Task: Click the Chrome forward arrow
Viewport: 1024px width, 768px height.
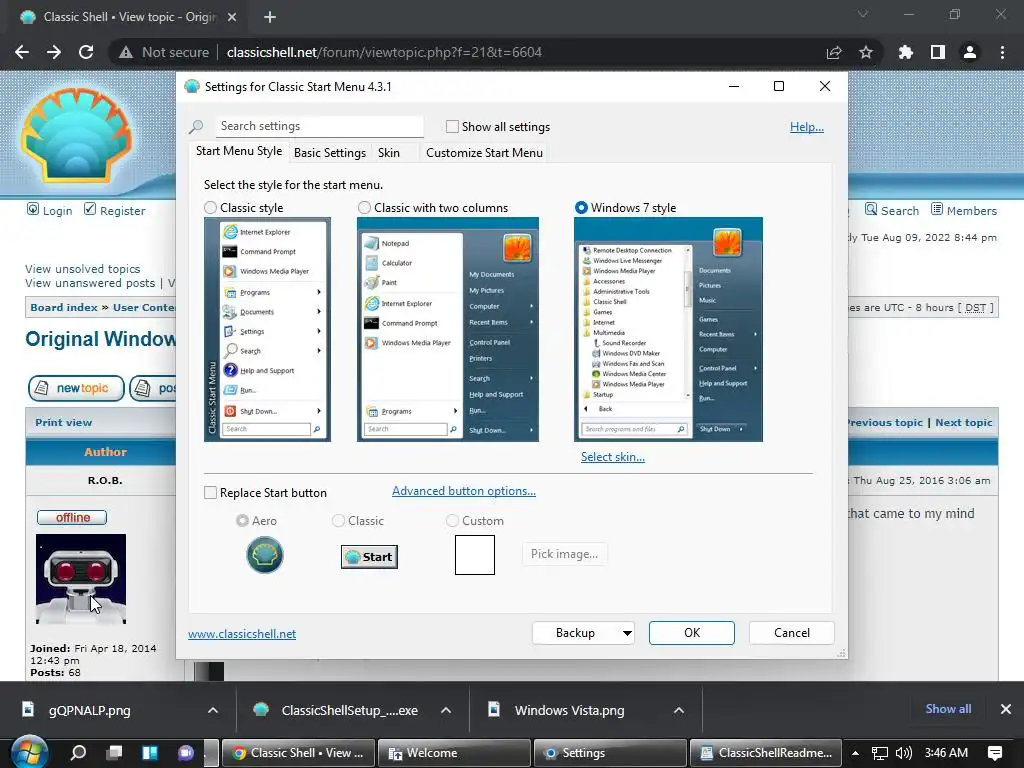Action: pyautogui.click(x=54, y=52)
